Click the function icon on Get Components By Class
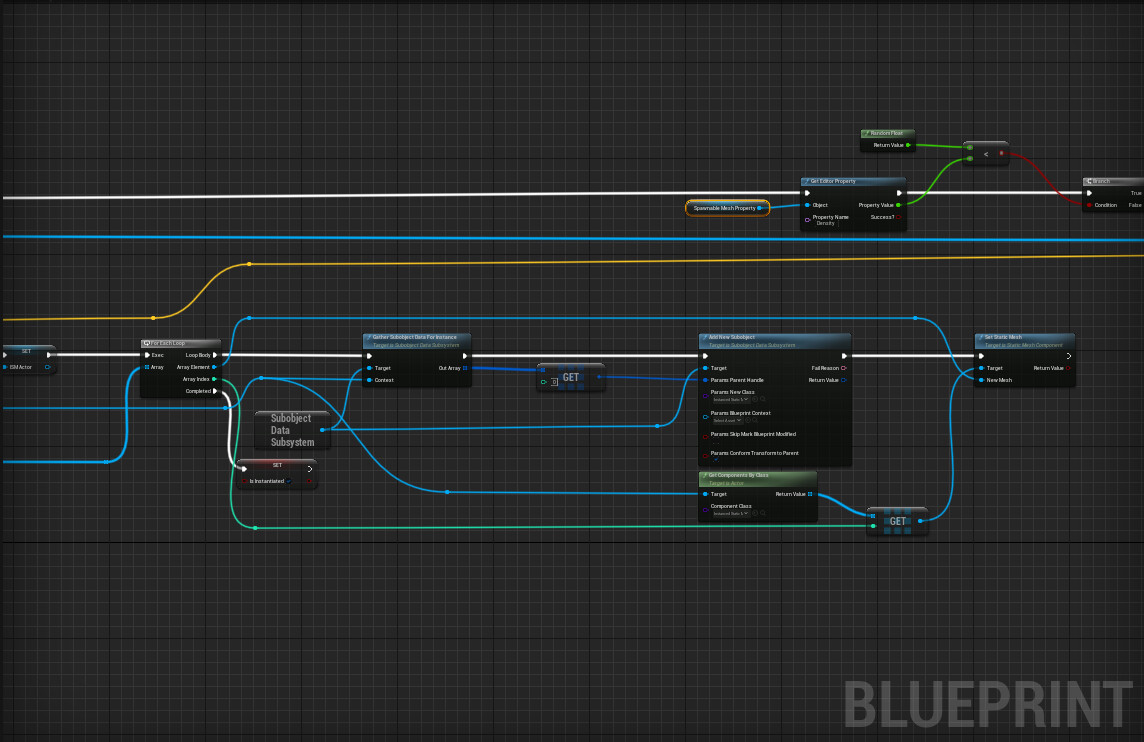Viewport: 1144px width, 742px height. pyautogui.click(x=704, y=474)
